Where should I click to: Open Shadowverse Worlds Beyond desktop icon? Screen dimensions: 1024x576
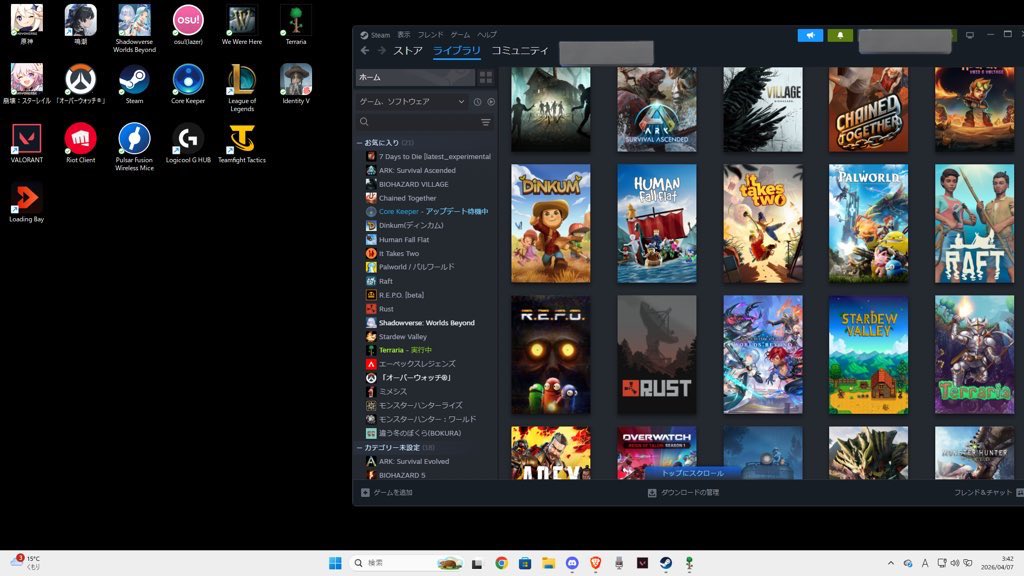click(135, 28)
